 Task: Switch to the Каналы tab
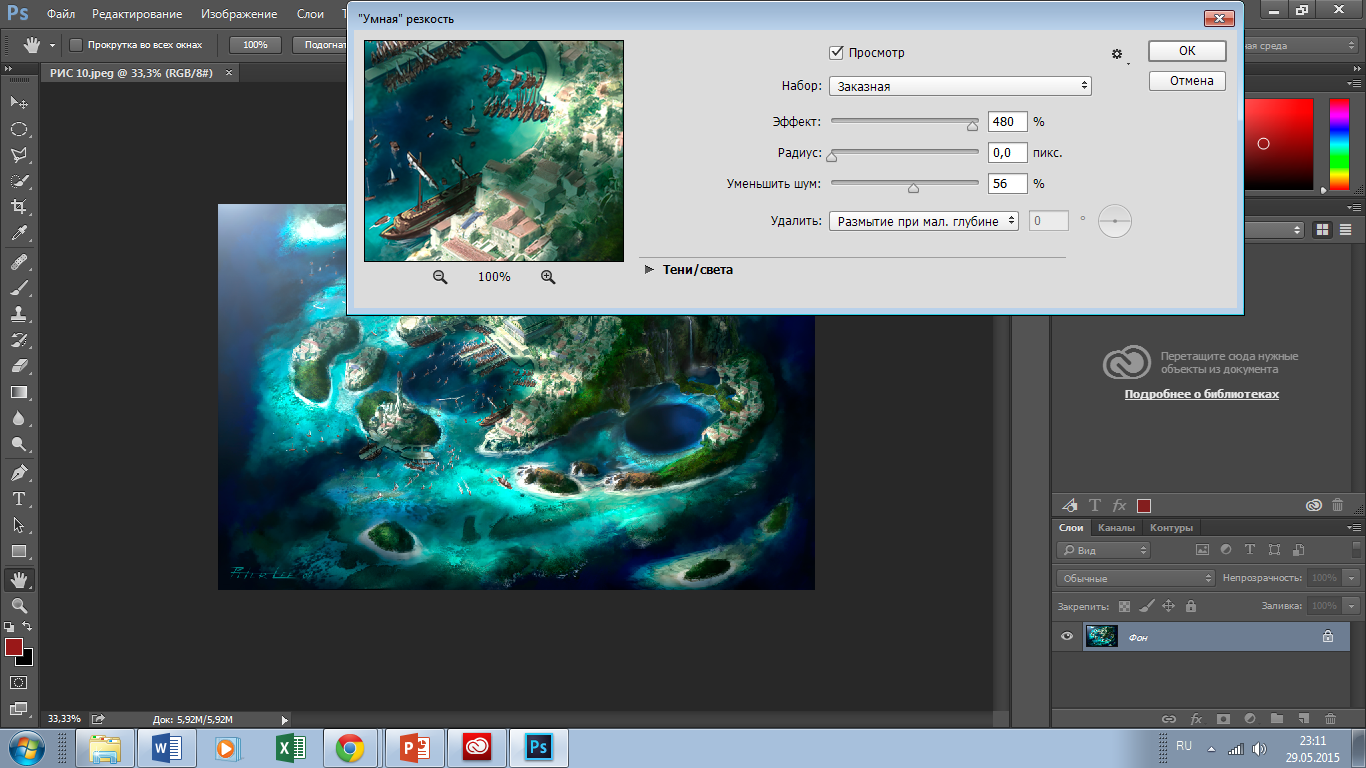(x=1116, y=528)
